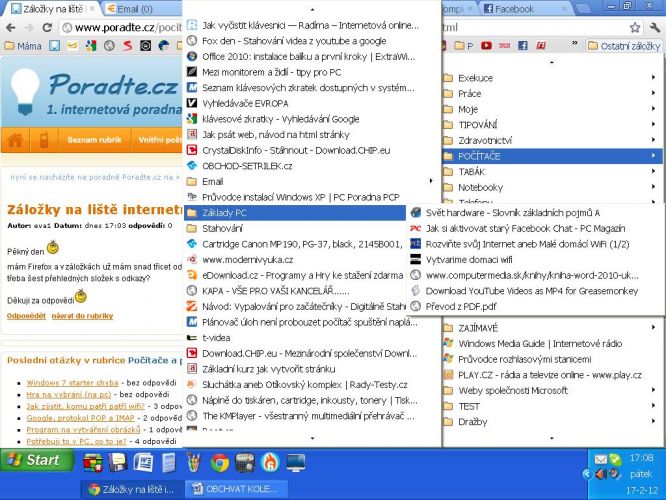The image size is (666, 500).
Task: Click the Show Desktop monitor icon in the quick launch
Action: pos(296,462)
